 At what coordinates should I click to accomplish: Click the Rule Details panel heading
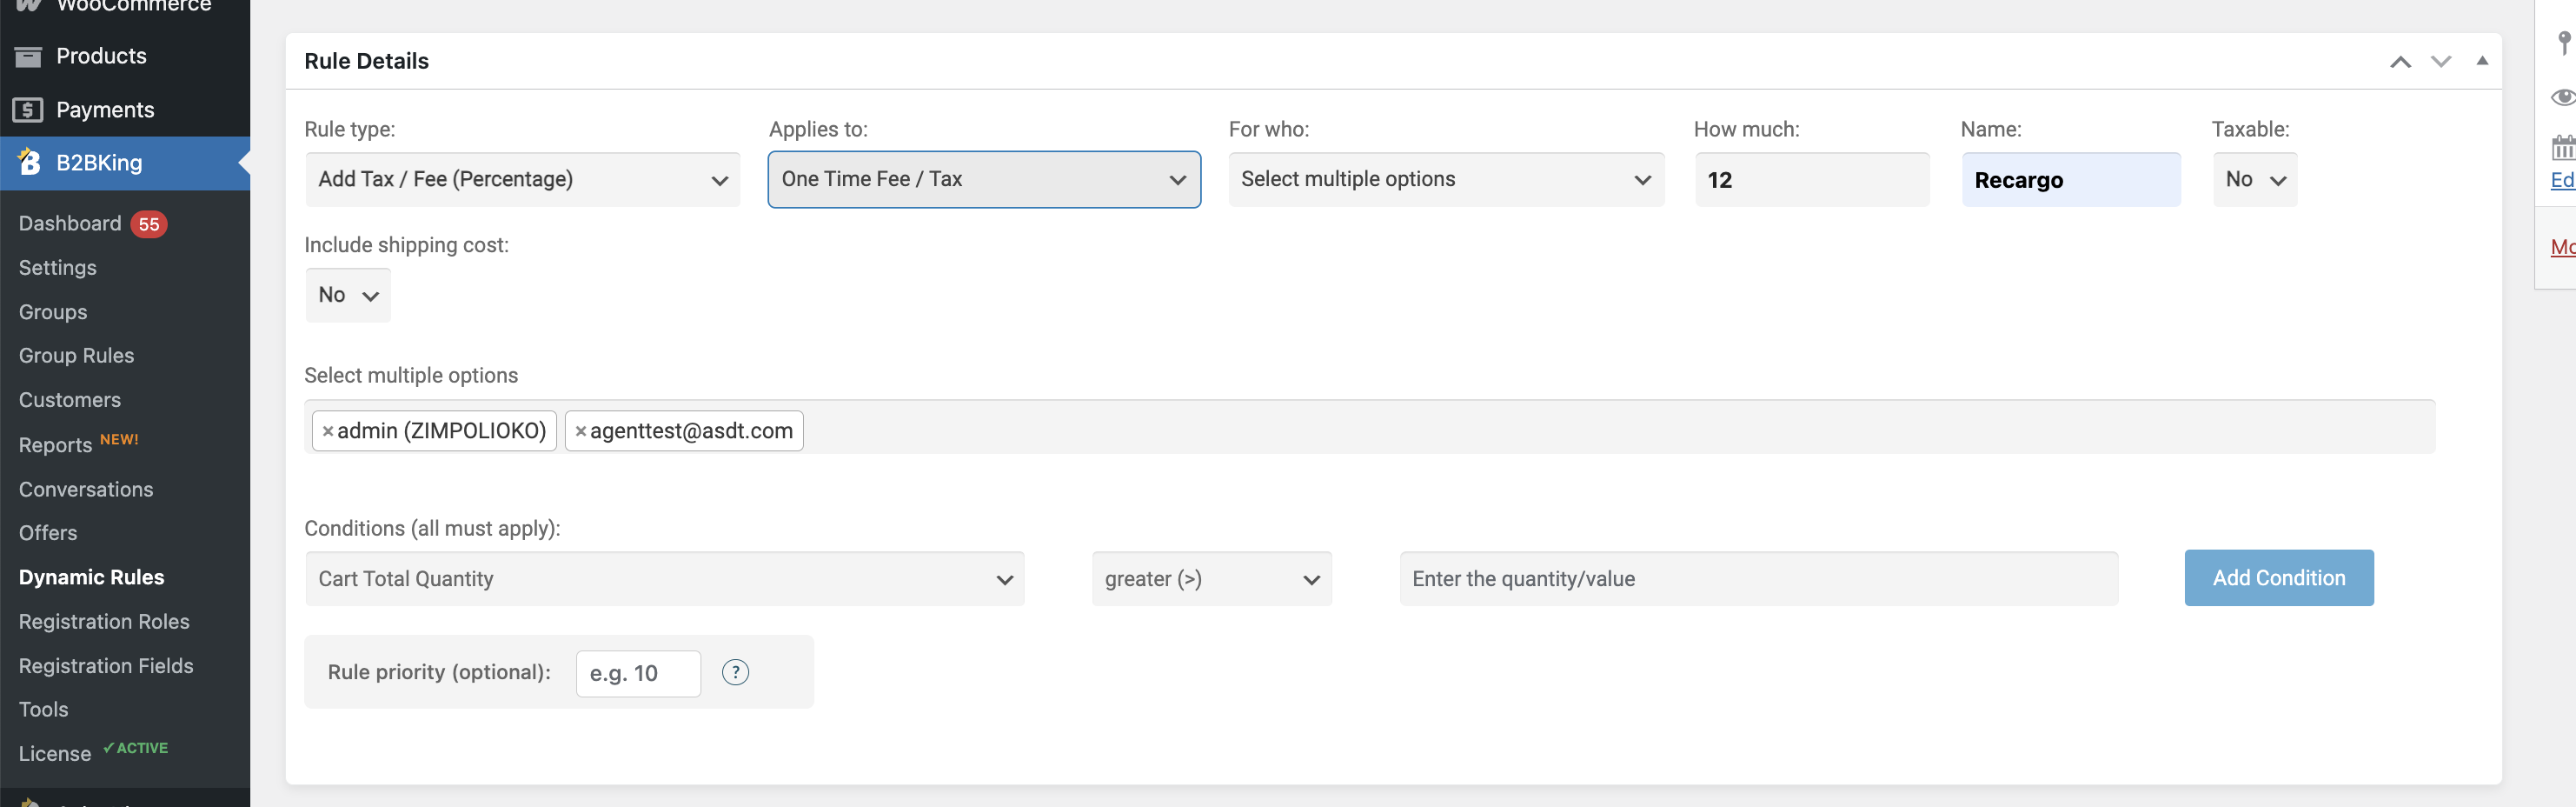pos(367,61)
